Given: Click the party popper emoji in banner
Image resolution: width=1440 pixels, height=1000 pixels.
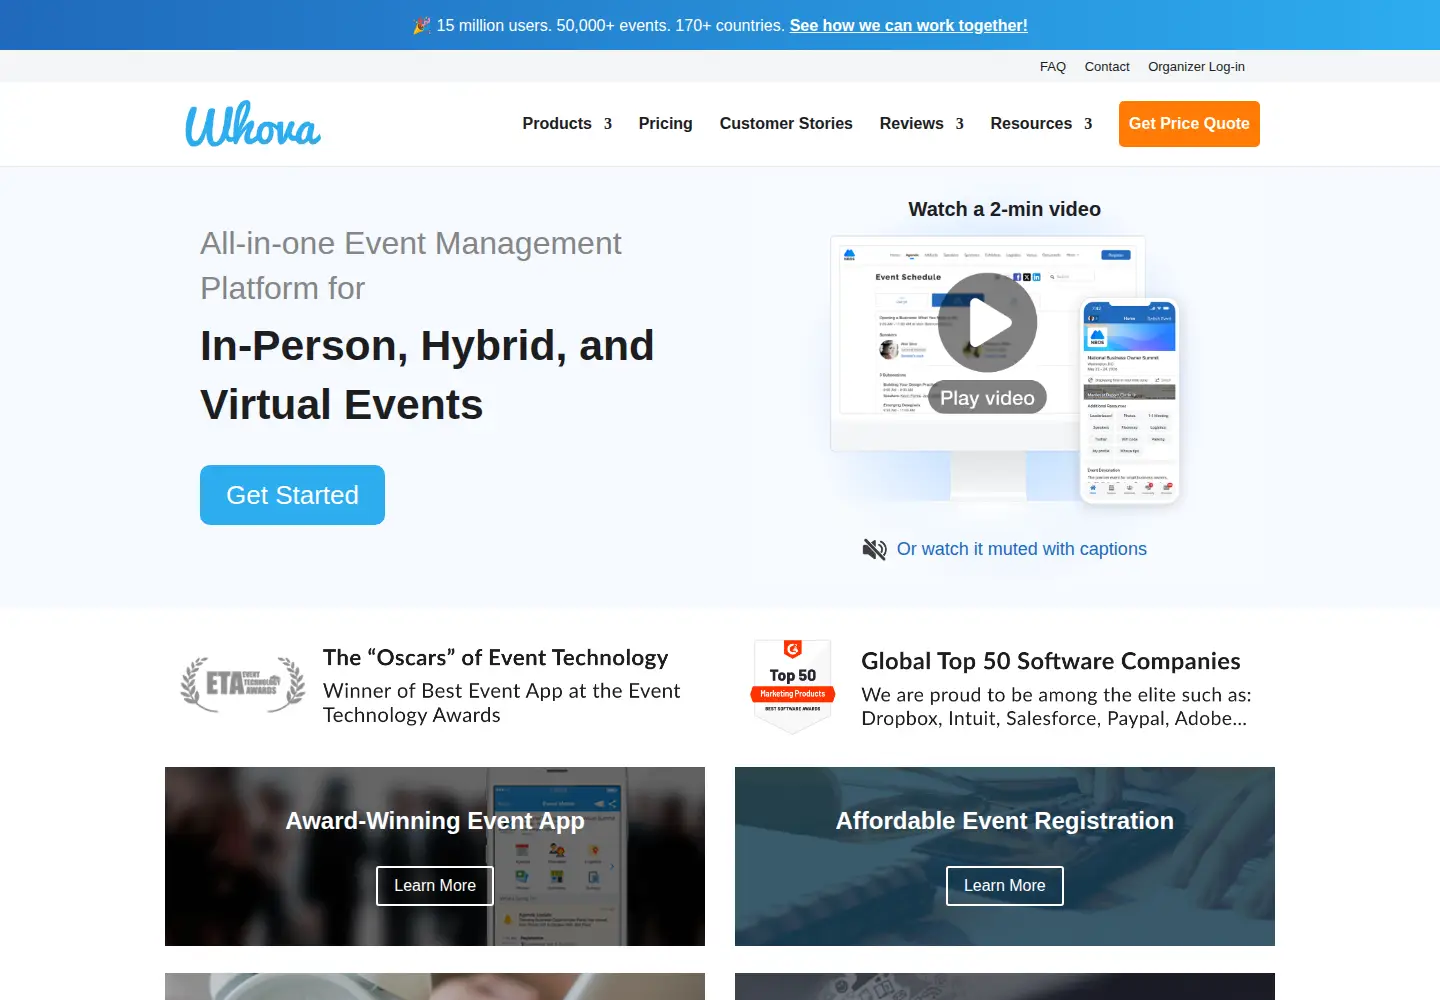Looking at the screenshot, I should point(422,25).
